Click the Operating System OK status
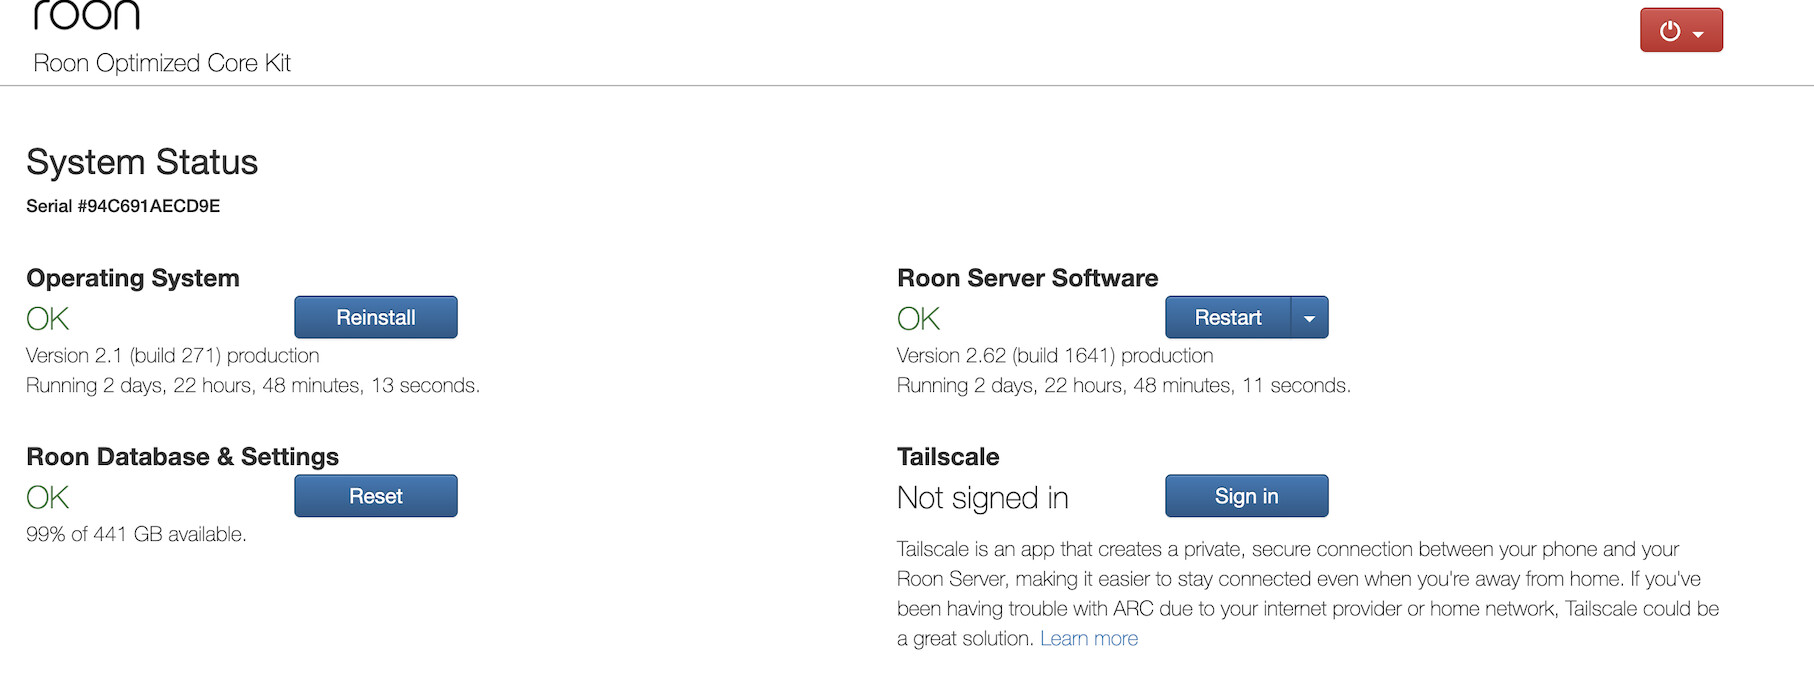The width and height of the screenshot is (1814, 684). point(48,319)
